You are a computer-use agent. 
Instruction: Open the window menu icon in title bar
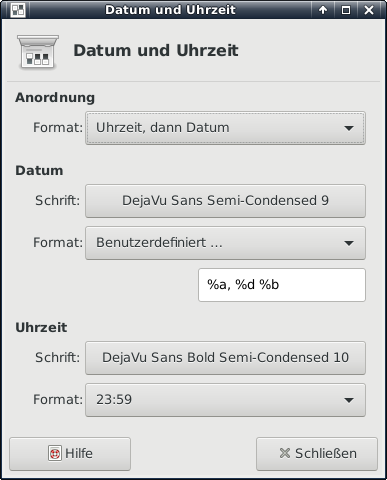(18, 10)
